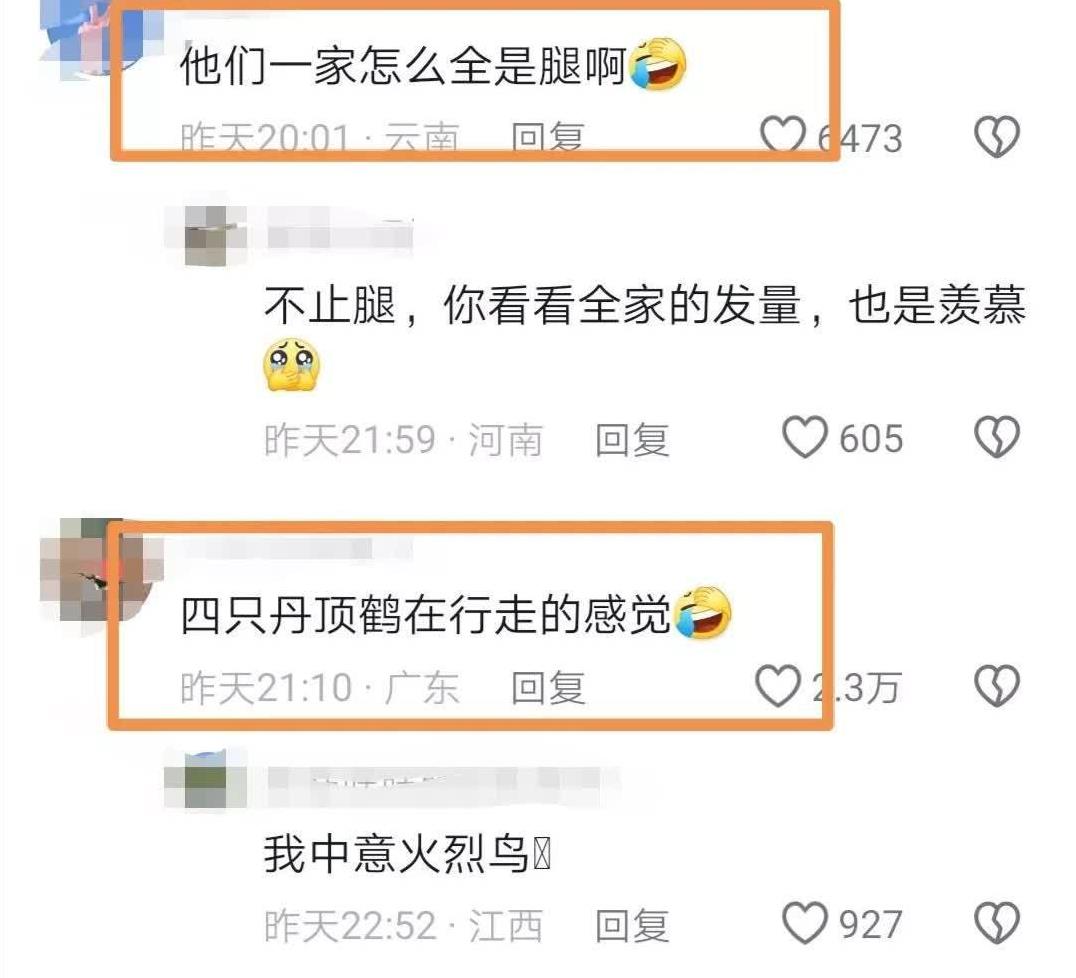1076x978 pixels.
Task: Select the comment text 他们一家怎么全是腿啊
Action: 404,66
